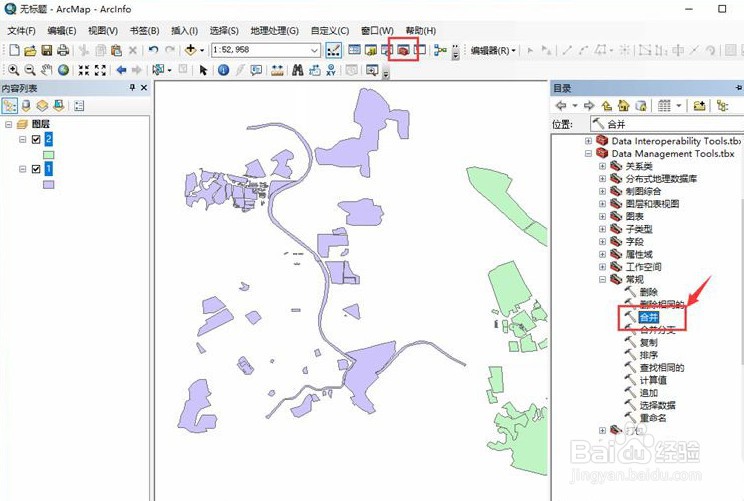Open the 视图(V) menu
This screenshot has height=501, width=744.
[x=103, y=31]
